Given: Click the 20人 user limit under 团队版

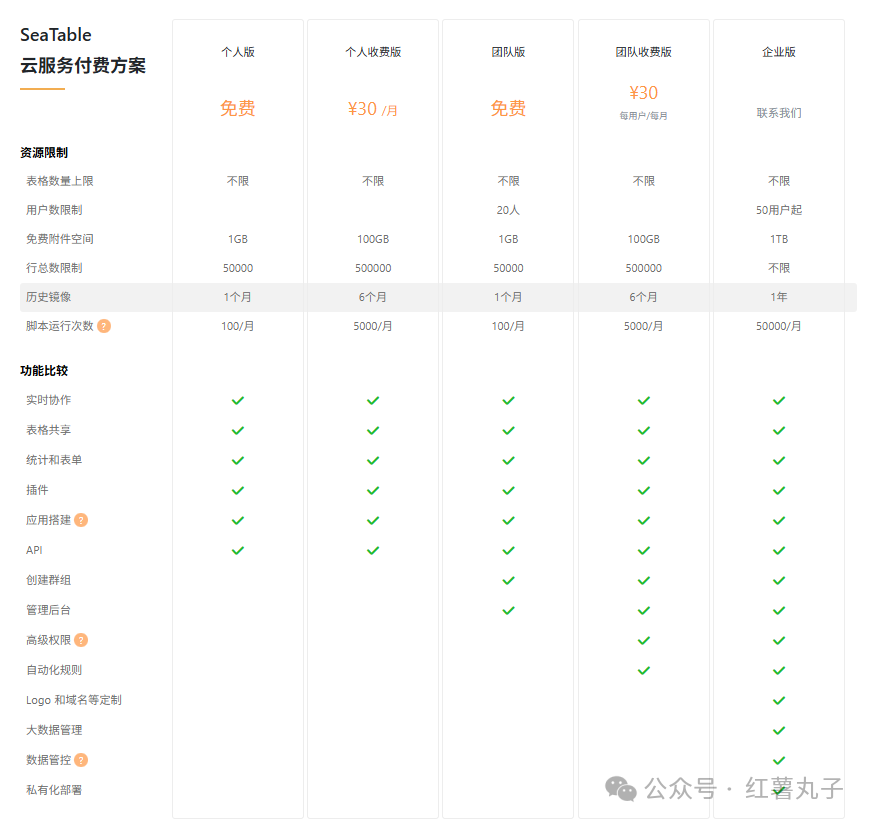Looking at the screenshot, I should [508, 210].
